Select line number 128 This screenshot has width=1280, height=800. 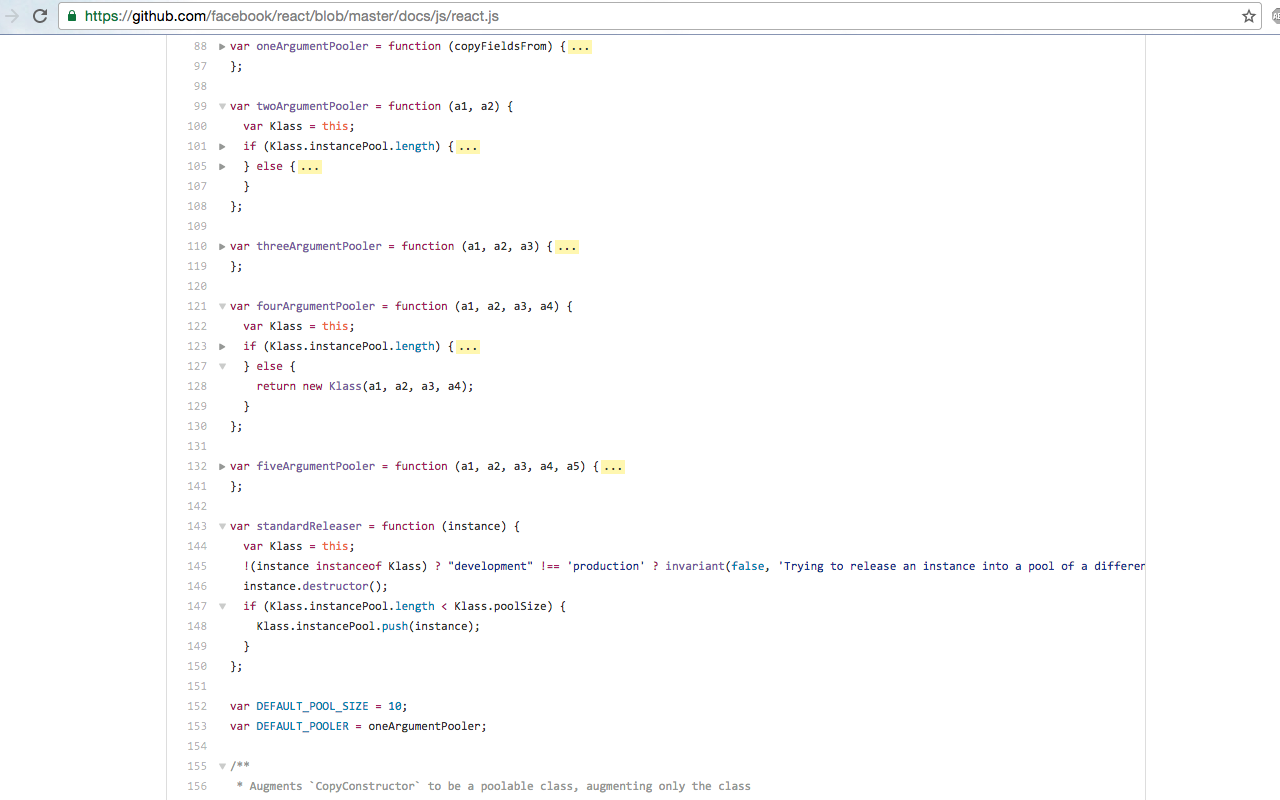click(x=197, y=386)
